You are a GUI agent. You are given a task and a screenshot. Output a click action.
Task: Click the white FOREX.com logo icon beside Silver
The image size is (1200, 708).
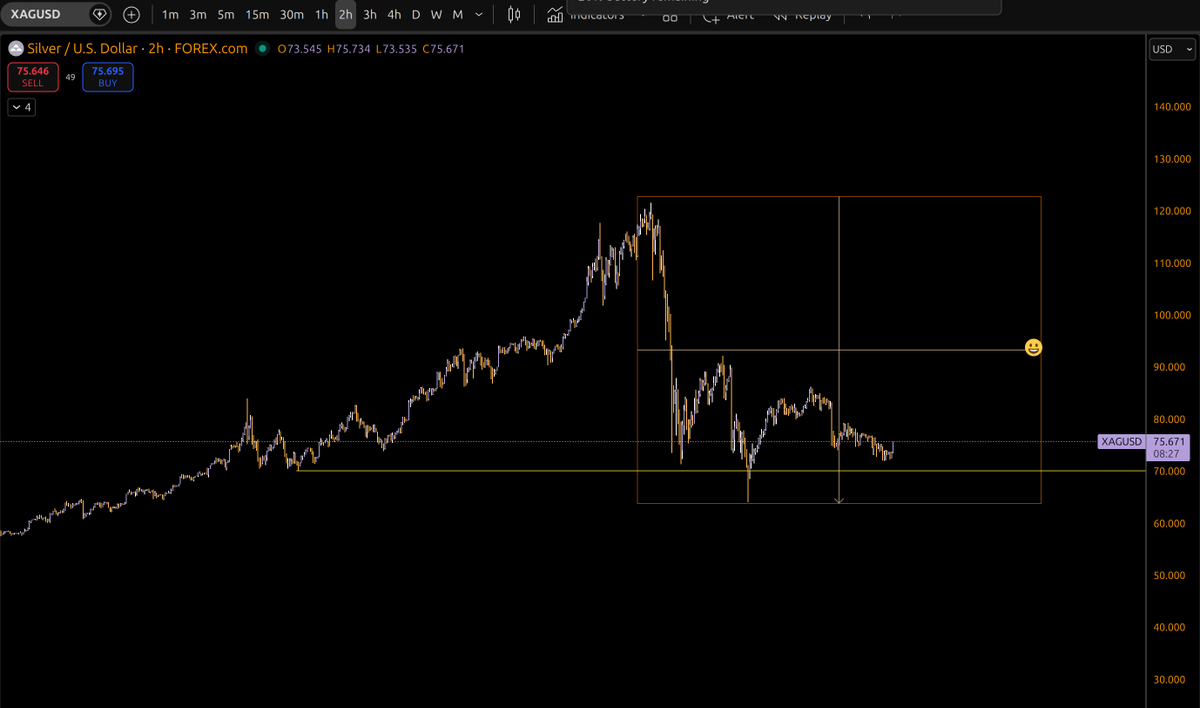pos(15,48)
